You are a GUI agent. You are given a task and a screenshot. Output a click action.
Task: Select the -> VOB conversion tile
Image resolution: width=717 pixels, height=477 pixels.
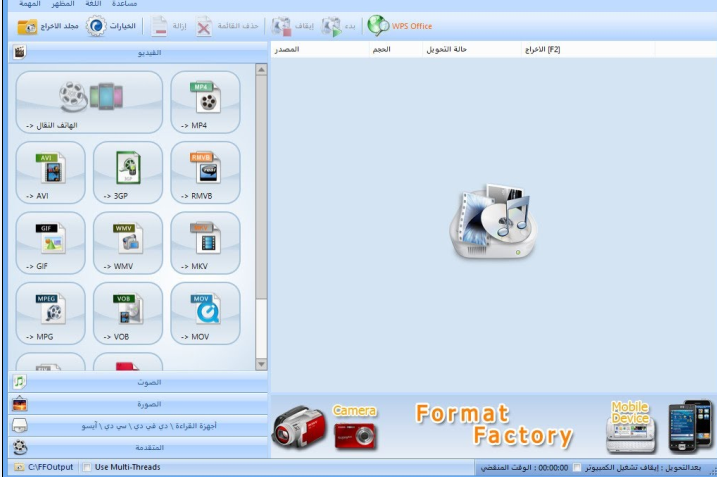point(128,313)
